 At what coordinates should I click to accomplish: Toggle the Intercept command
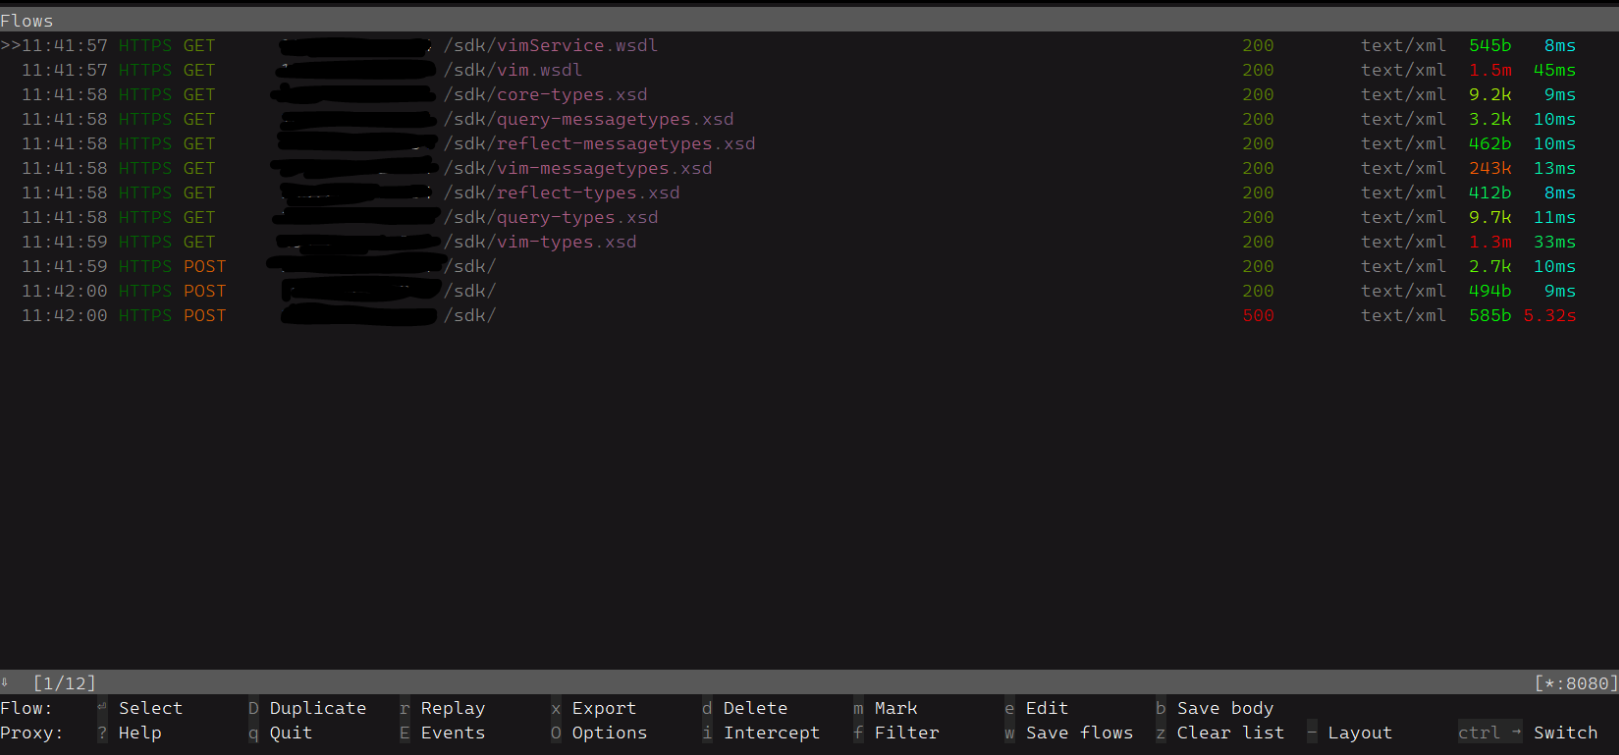click(x=771, y=733)
